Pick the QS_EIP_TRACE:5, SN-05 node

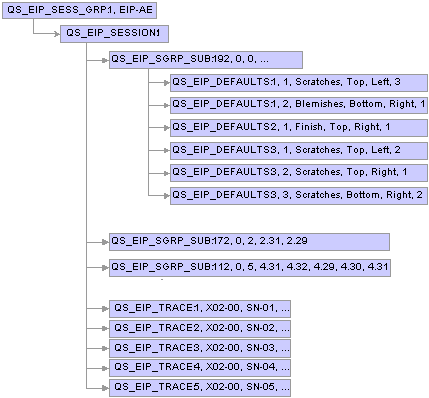200,388
